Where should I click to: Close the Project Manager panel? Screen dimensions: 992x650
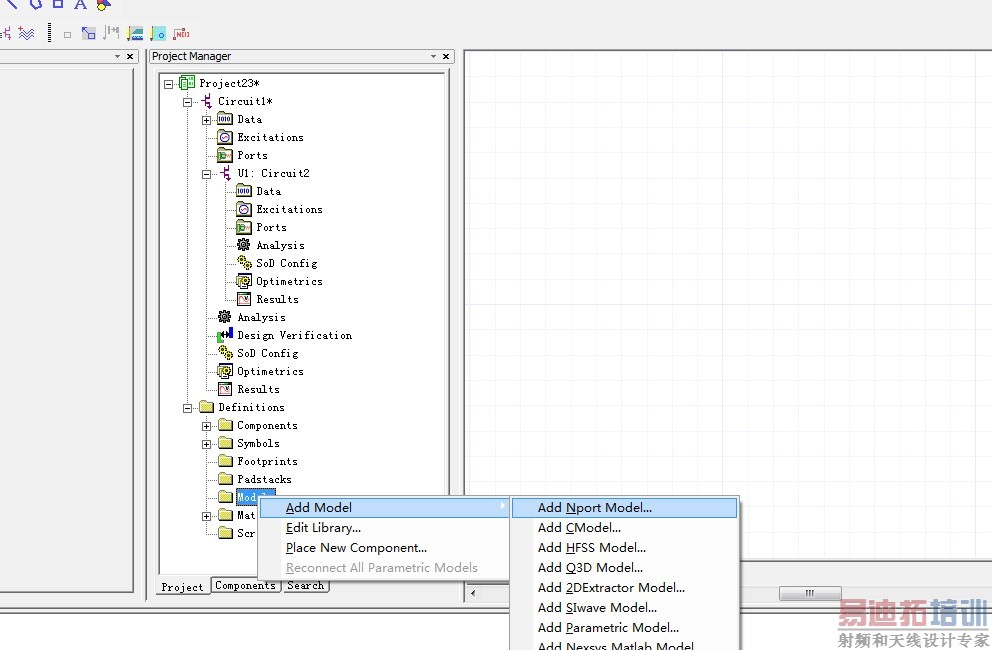point(446,56)
